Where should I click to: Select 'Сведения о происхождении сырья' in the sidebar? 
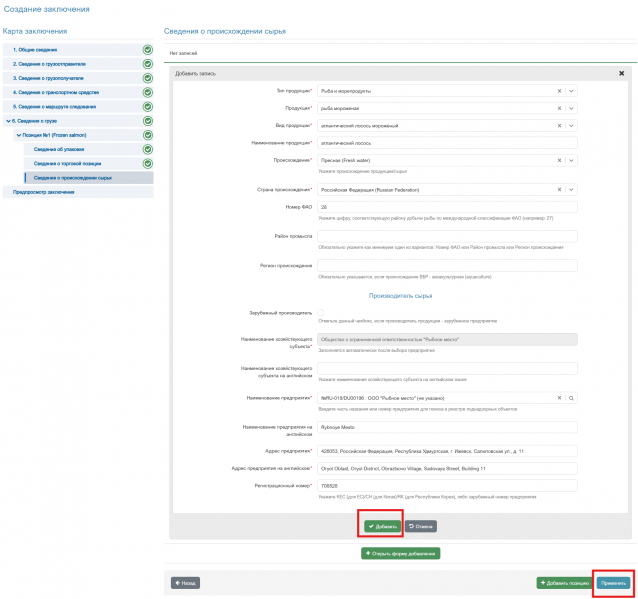pos(89,178)
